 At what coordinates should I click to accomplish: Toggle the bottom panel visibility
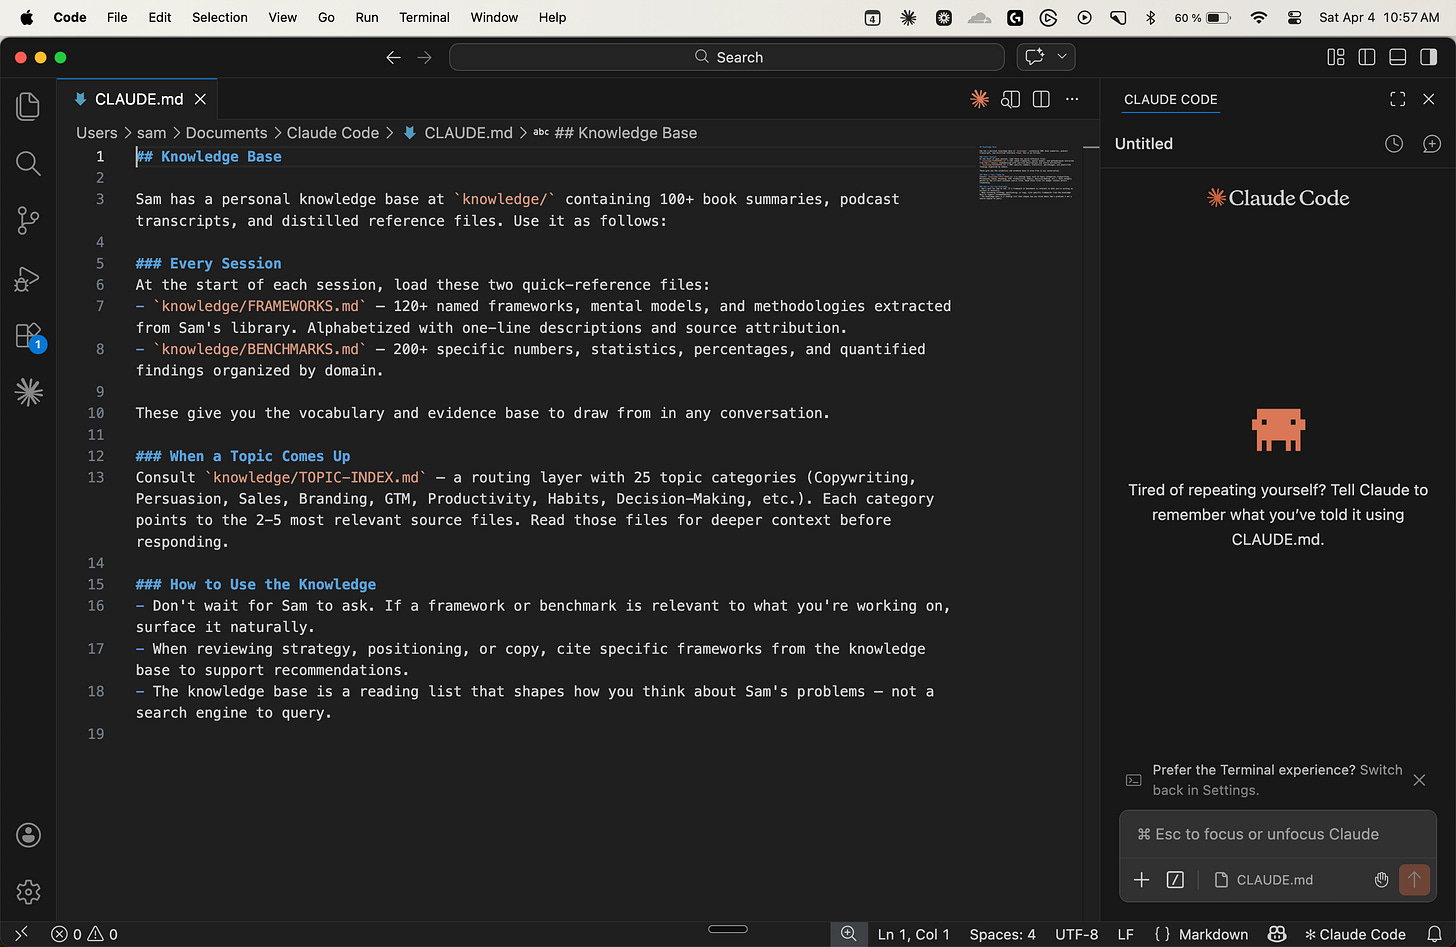(1398, 57)
